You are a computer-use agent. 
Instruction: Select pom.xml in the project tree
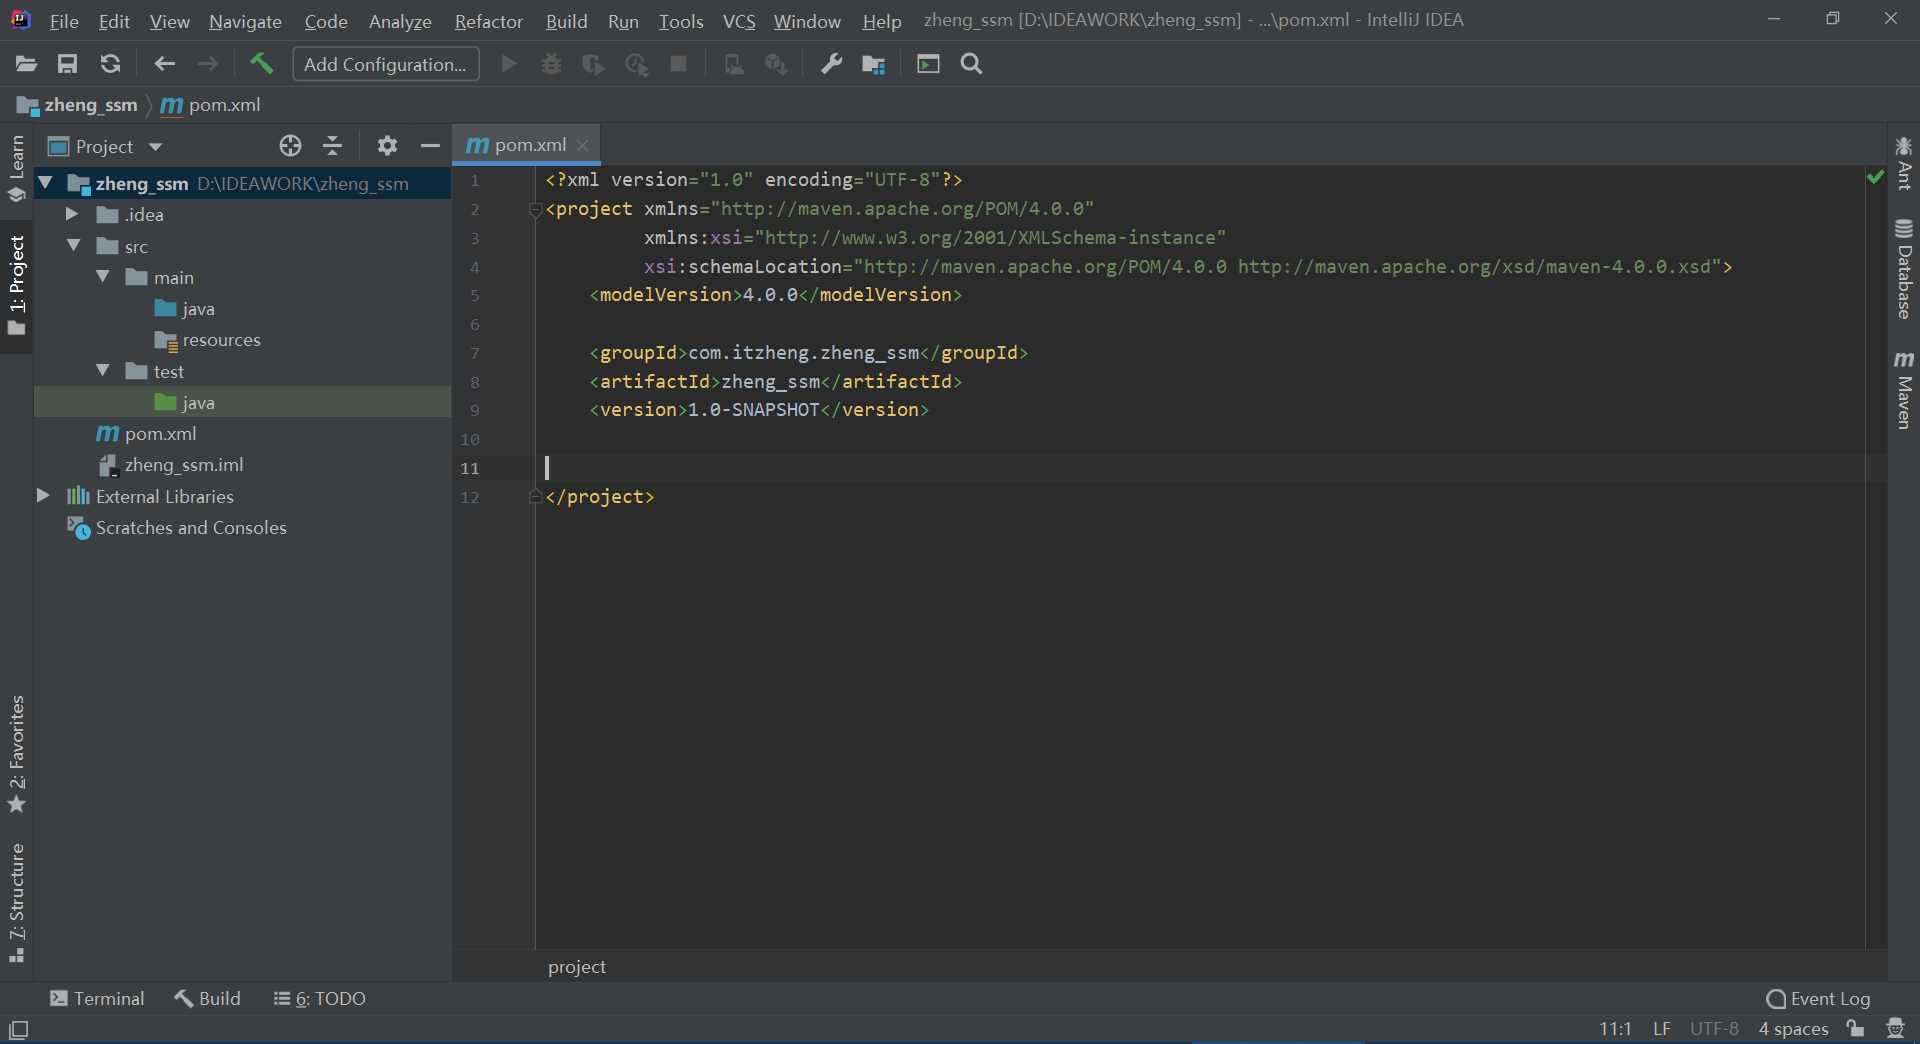pos(146,433)
